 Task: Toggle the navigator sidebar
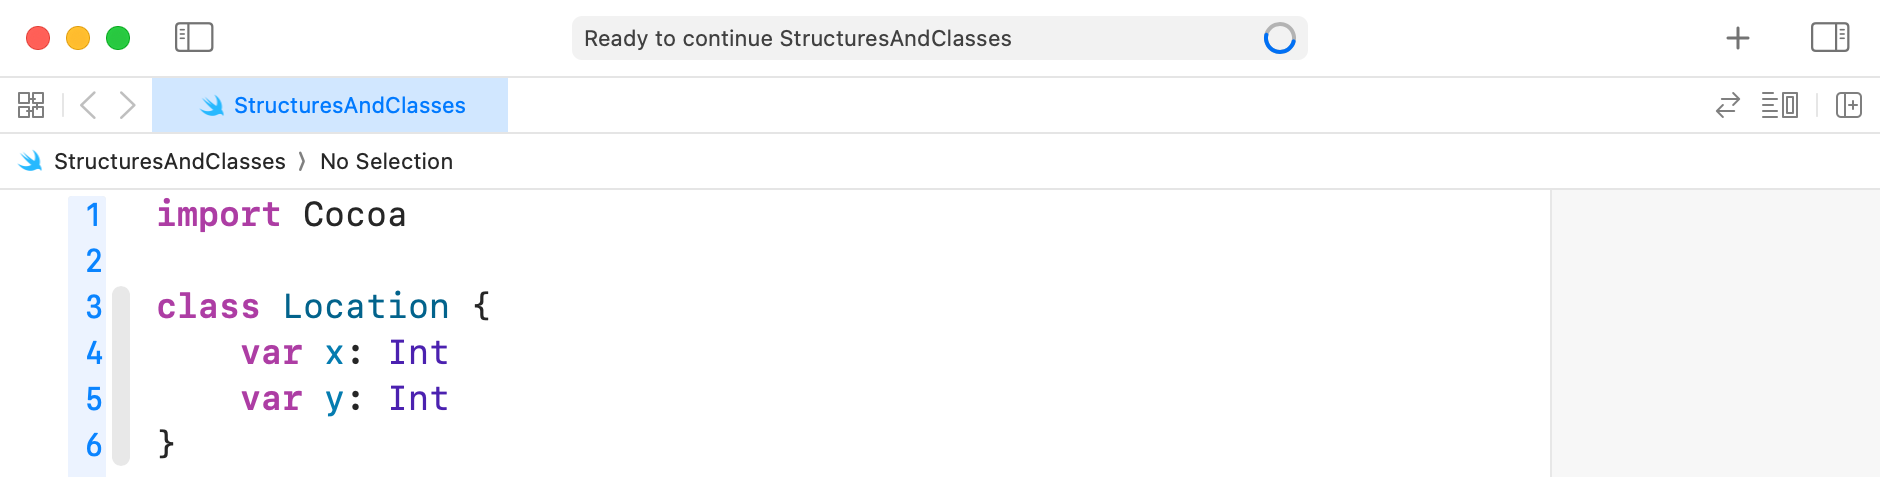coord(194,38)
